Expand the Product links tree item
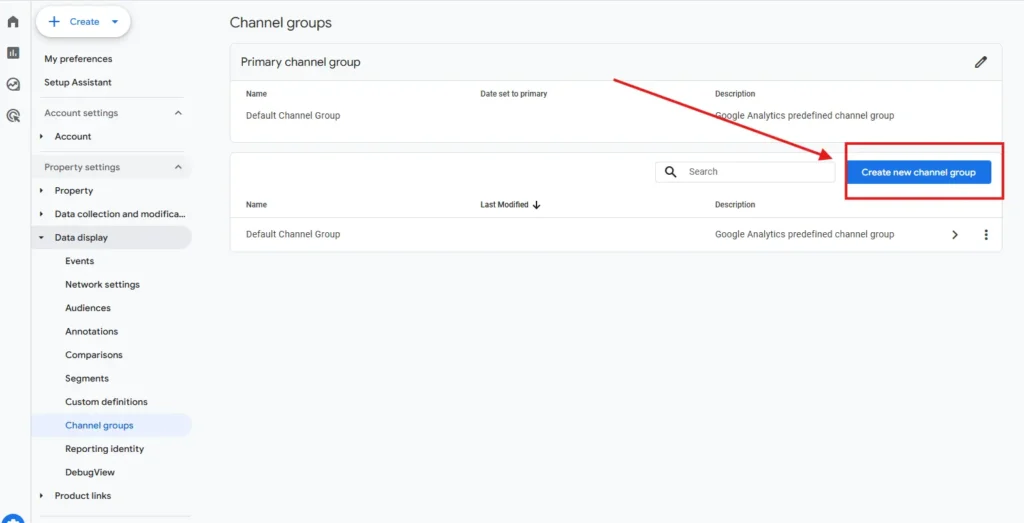 point(41,496)
